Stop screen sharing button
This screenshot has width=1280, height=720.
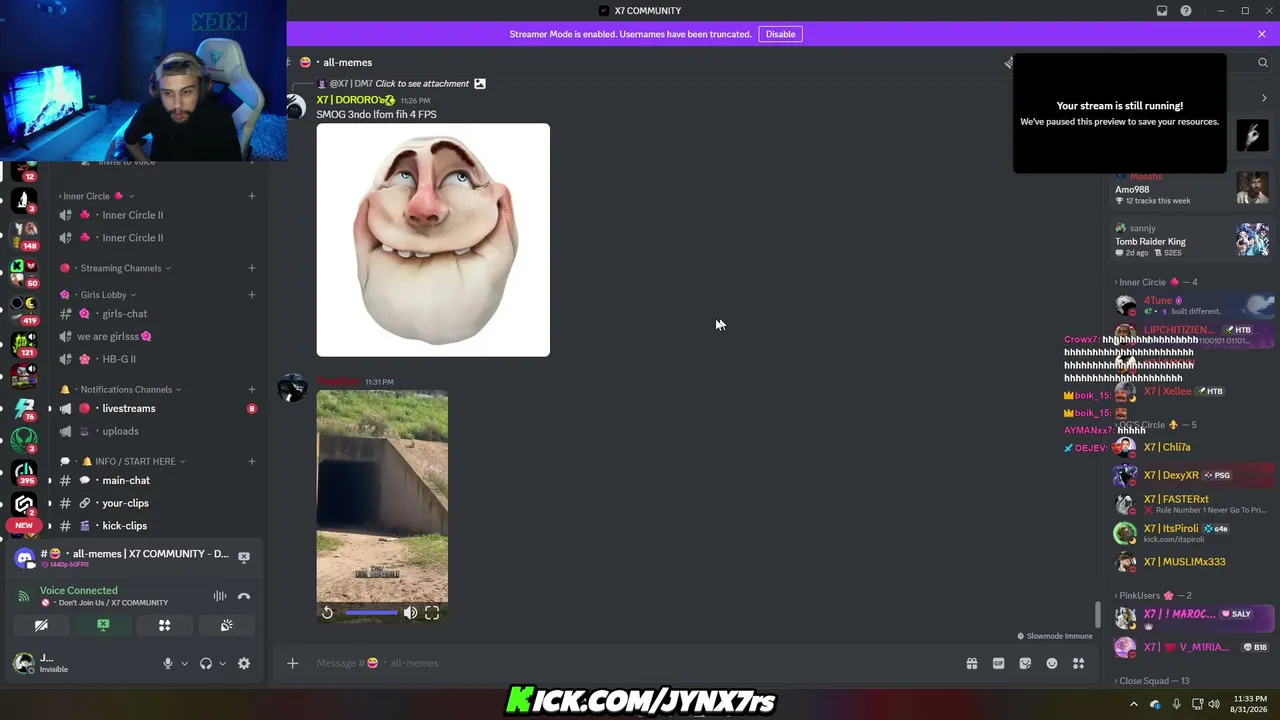pyautogui.click(x=103, y=625)
